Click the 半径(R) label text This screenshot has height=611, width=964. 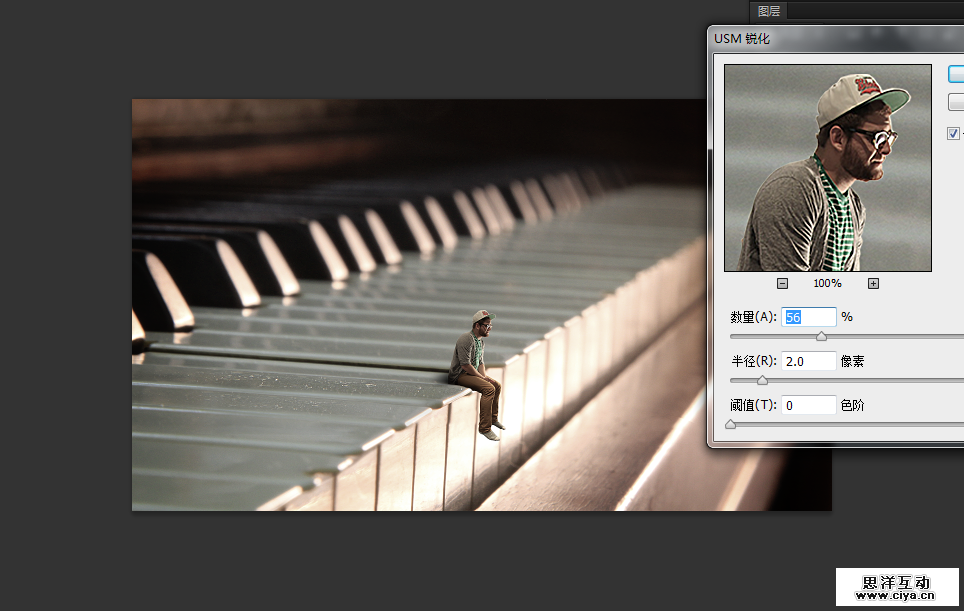coord(753,361)
